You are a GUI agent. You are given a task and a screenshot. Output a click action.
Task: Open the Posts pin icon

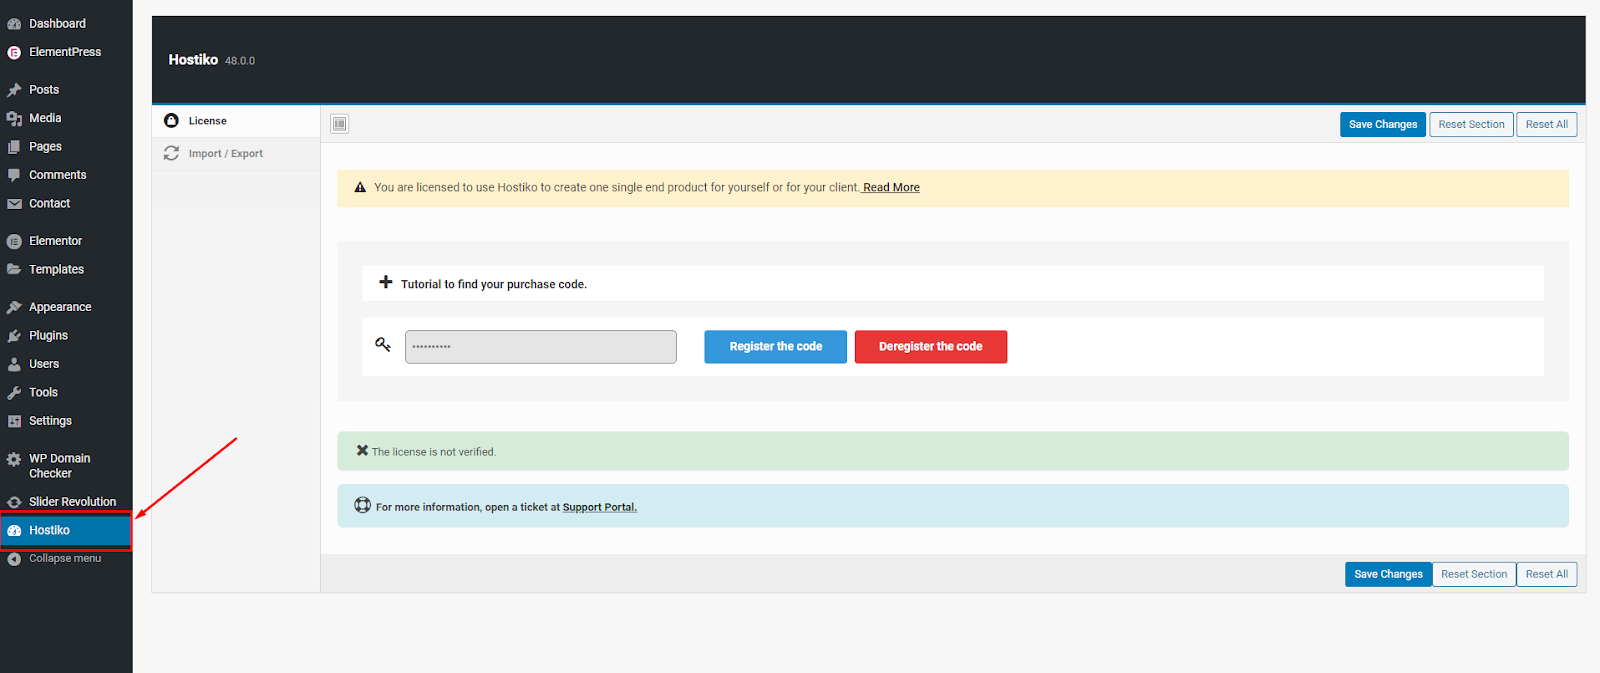coord(14,90)
